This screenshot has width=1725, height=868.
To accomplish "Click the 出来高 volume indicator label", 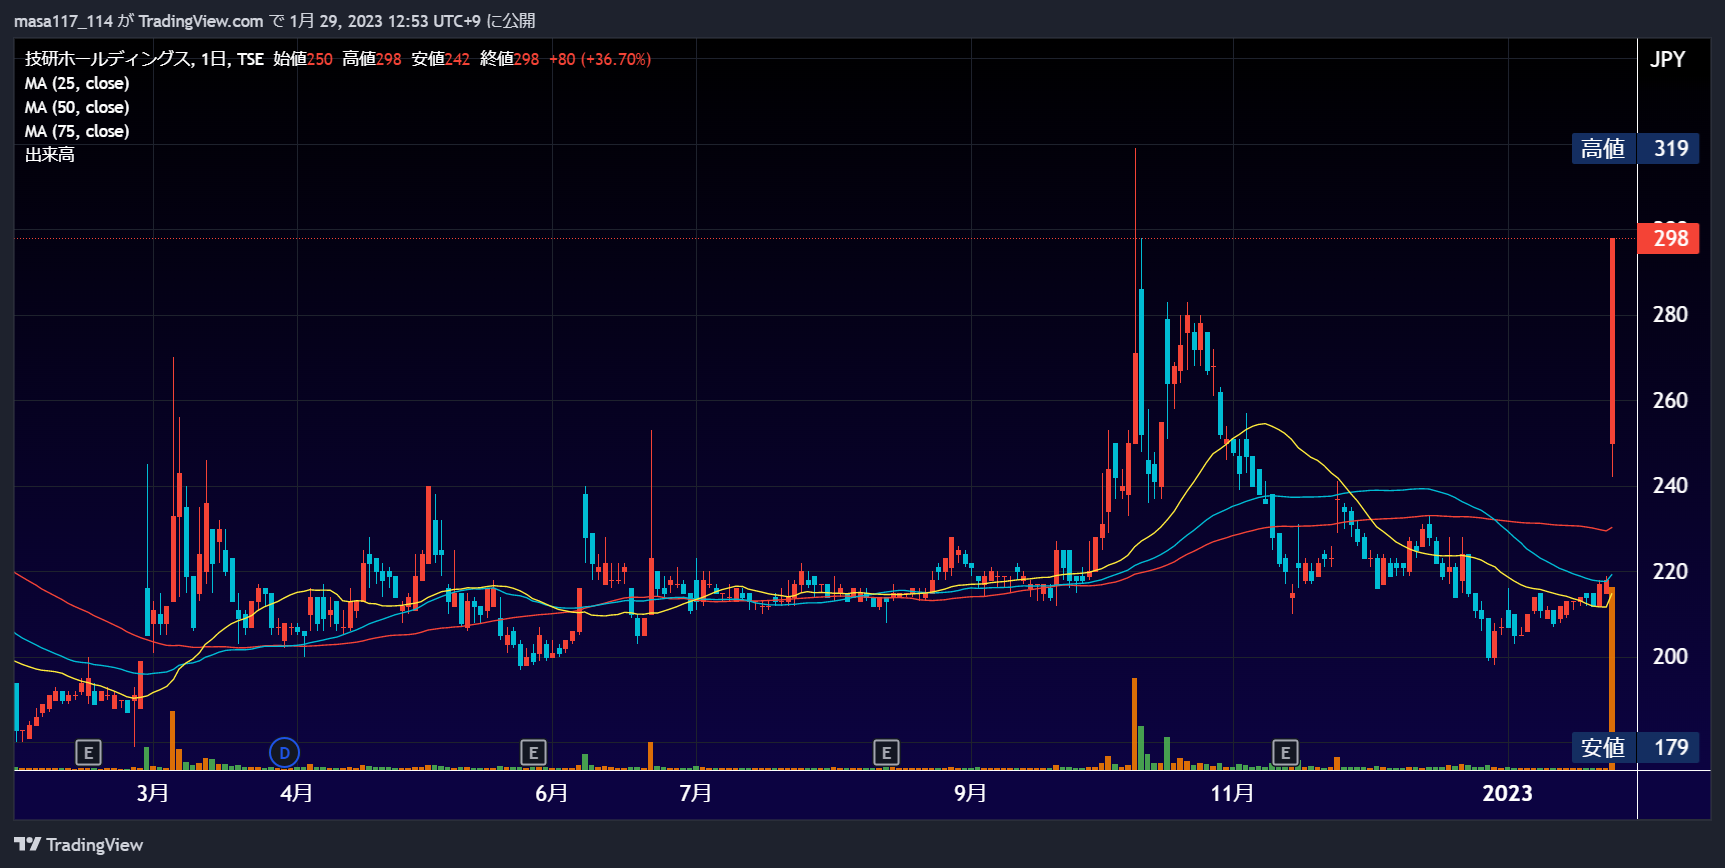I will coord(50,155).
